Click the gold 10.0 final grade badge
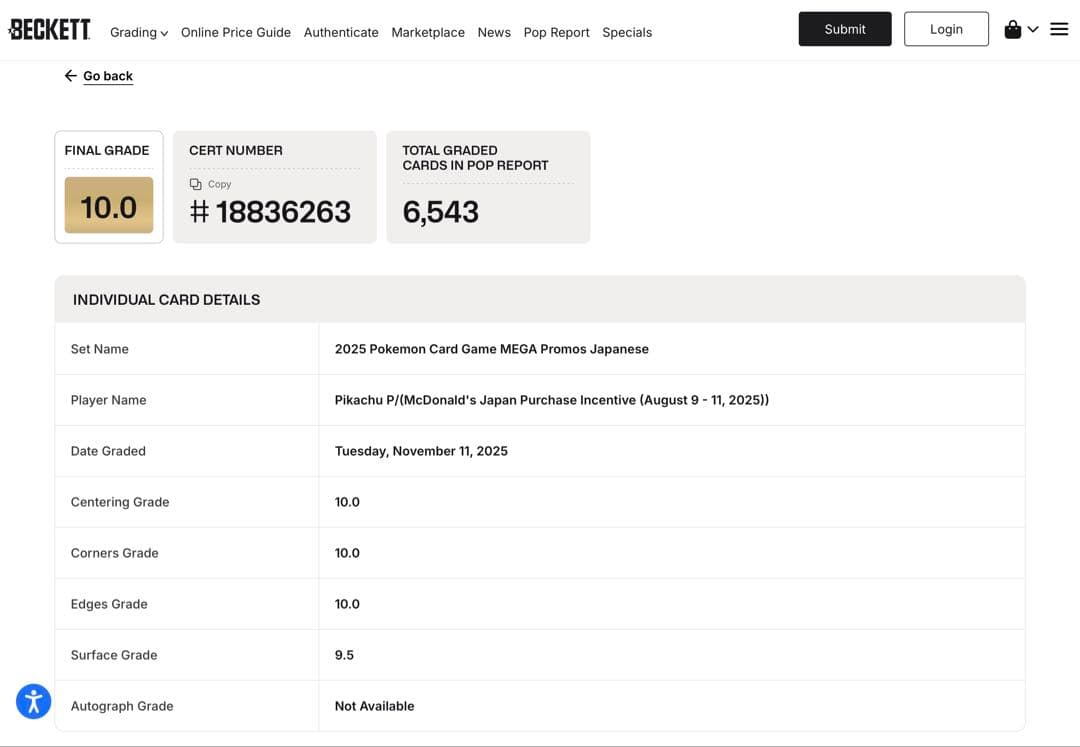This screenshot has width=1080, height=747. [109, 206]
